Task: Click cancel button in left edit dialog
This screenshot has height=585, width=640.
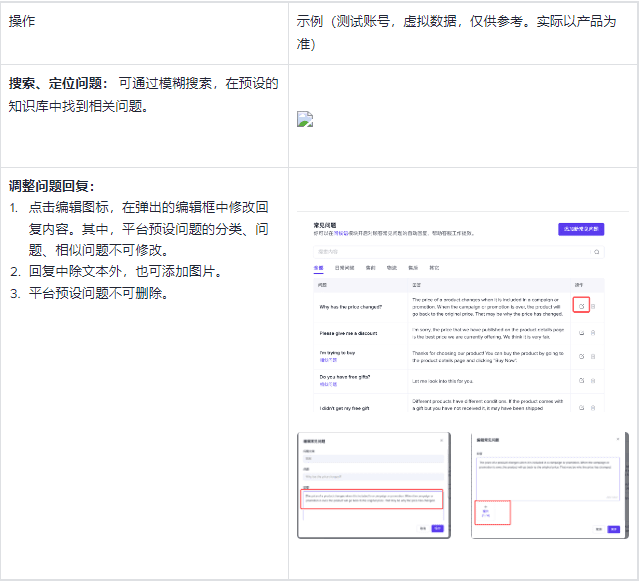Action: click(x=423, y=528)
